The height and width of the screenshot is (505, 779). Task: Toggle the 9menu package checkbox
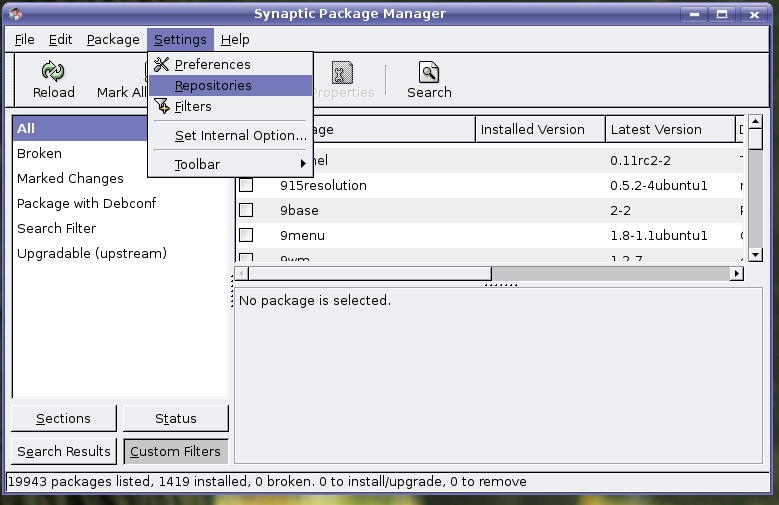246,235
